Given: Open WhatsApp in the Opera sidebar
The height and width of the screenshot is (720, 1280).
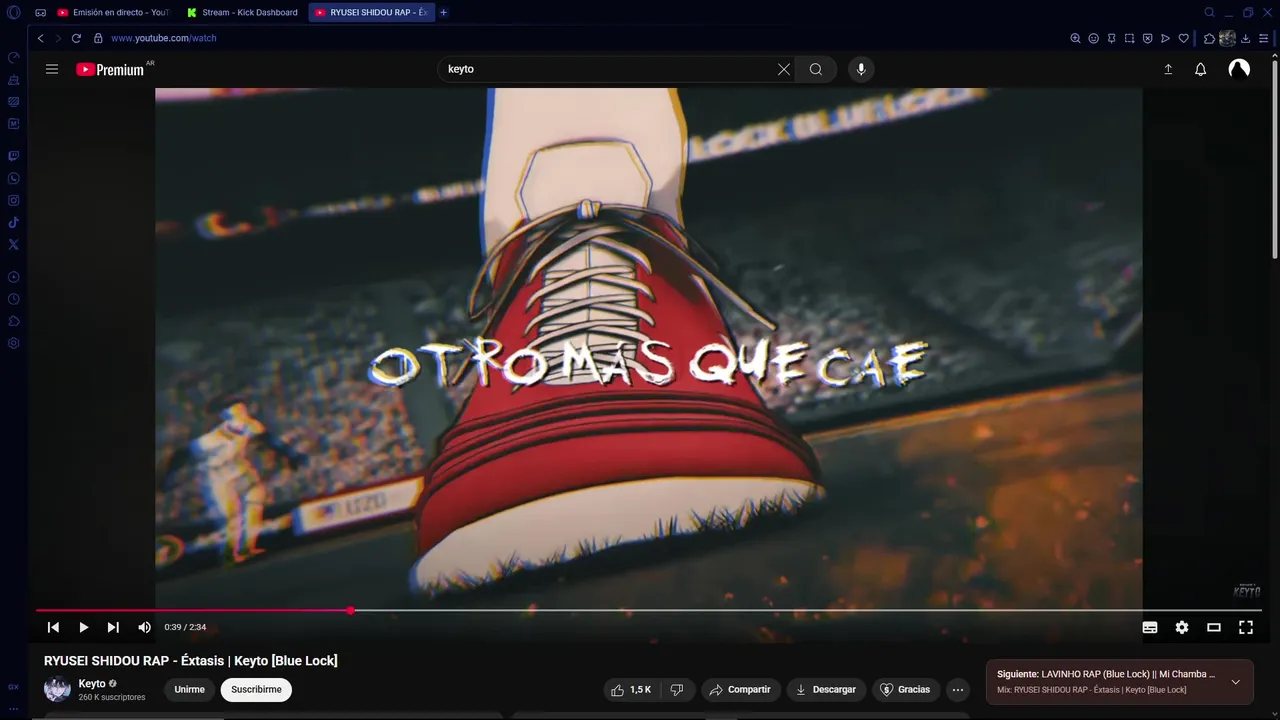Looking at the screenshot, I should click(13, 178).
